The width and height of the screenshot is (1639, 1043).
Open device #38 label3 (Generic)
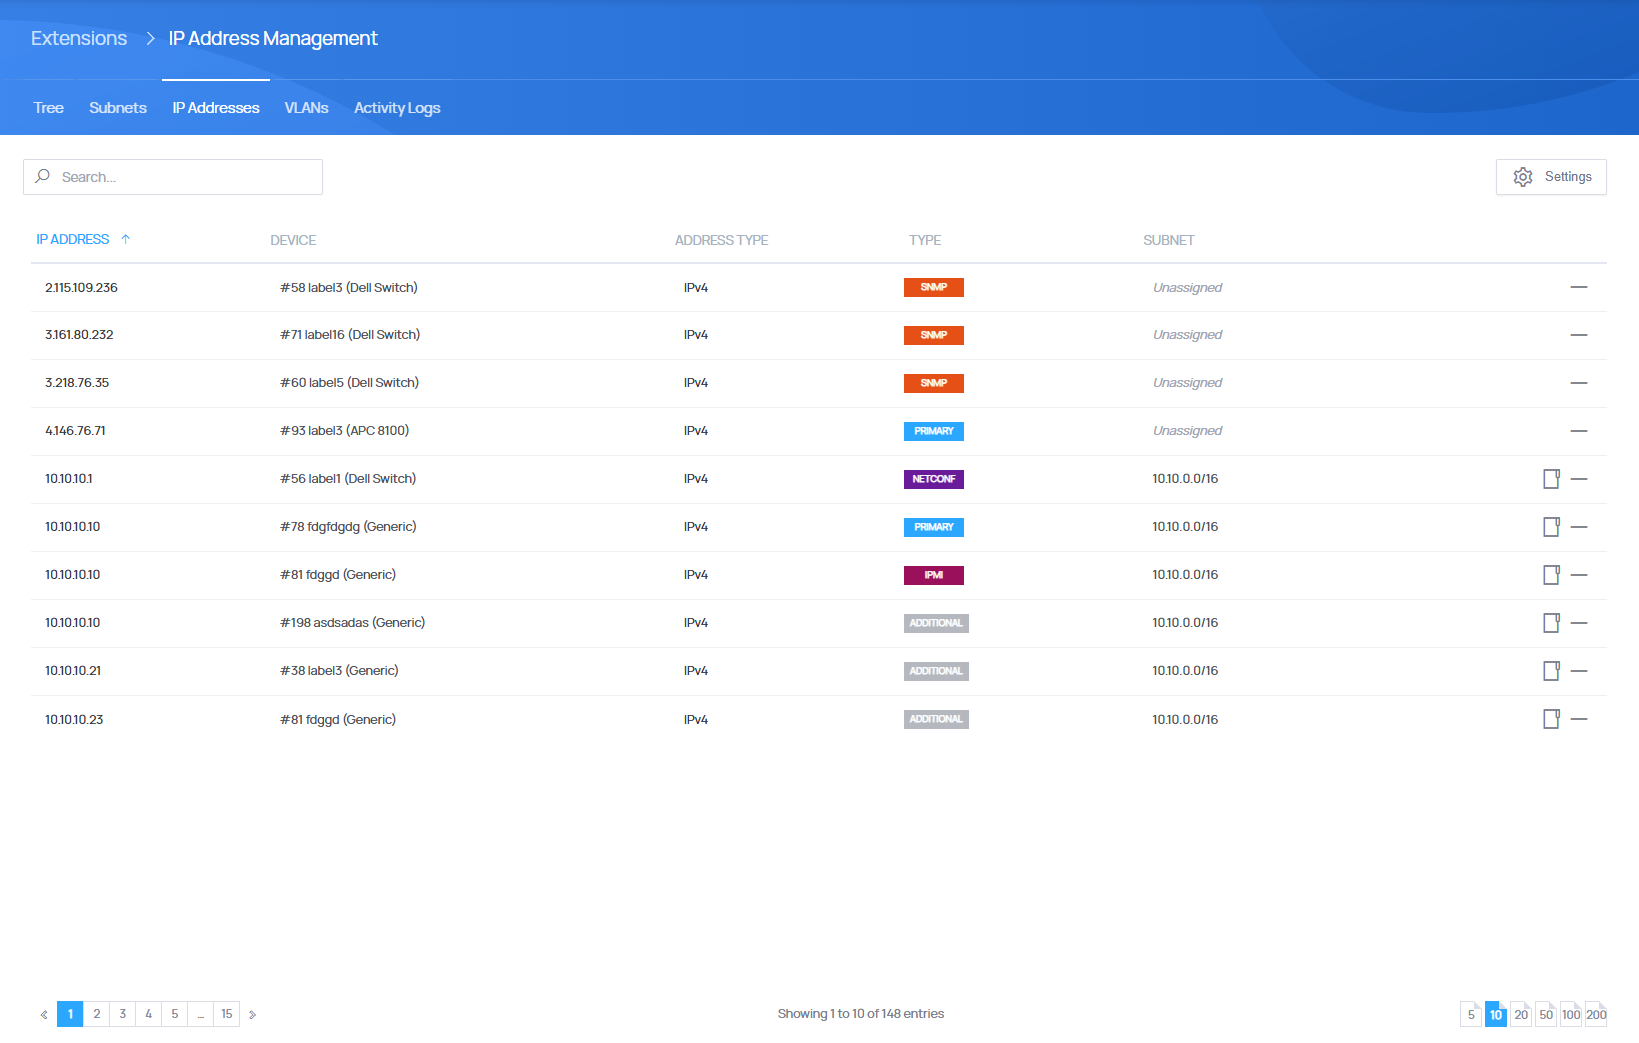tap(339, 671)
